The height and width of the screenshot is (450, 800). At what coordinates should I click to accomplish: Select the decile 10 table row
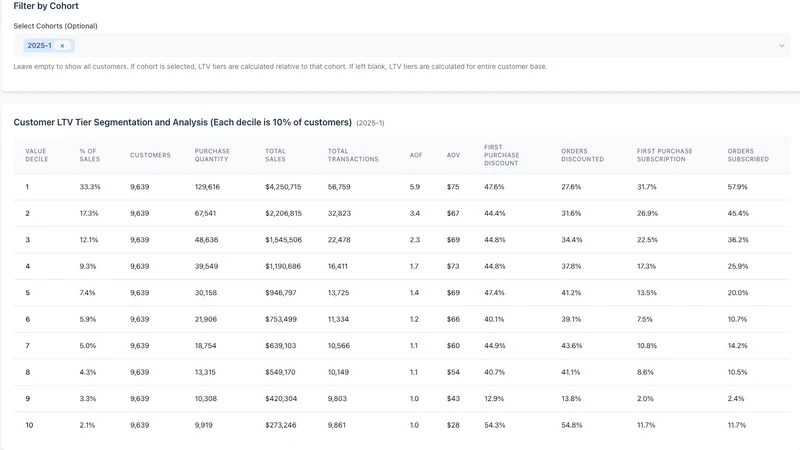pos(402,425)
